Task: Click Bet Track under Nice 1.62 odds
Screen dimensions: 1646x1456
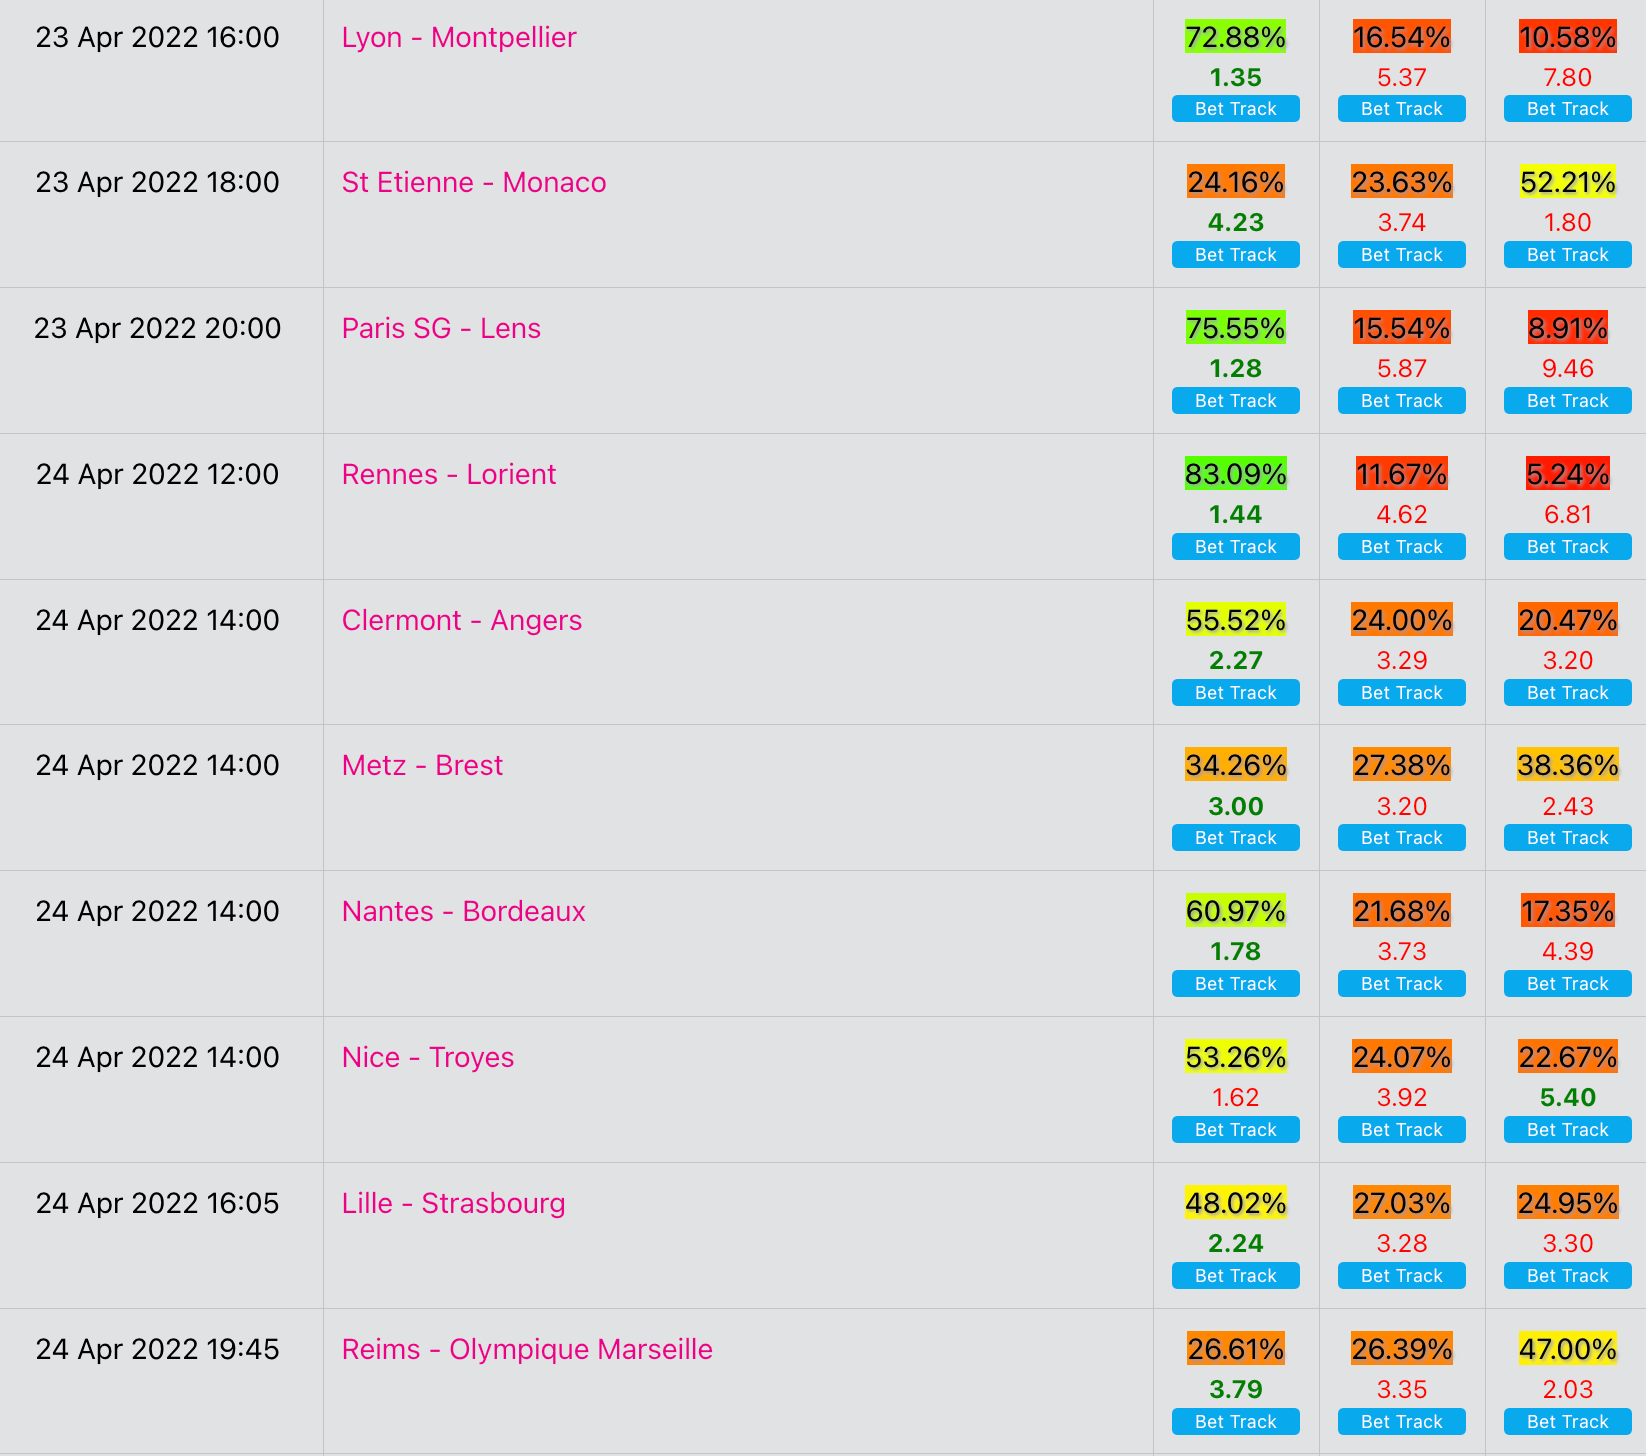Action: point(1236,1130)
